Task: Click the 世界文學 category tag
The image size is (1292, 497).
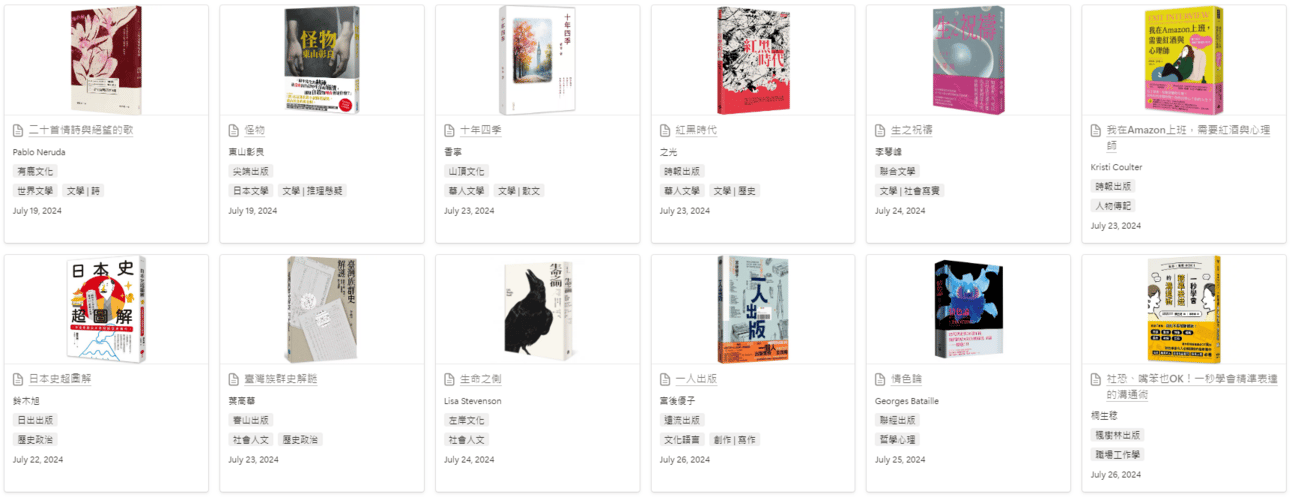Action: point(35,190)
